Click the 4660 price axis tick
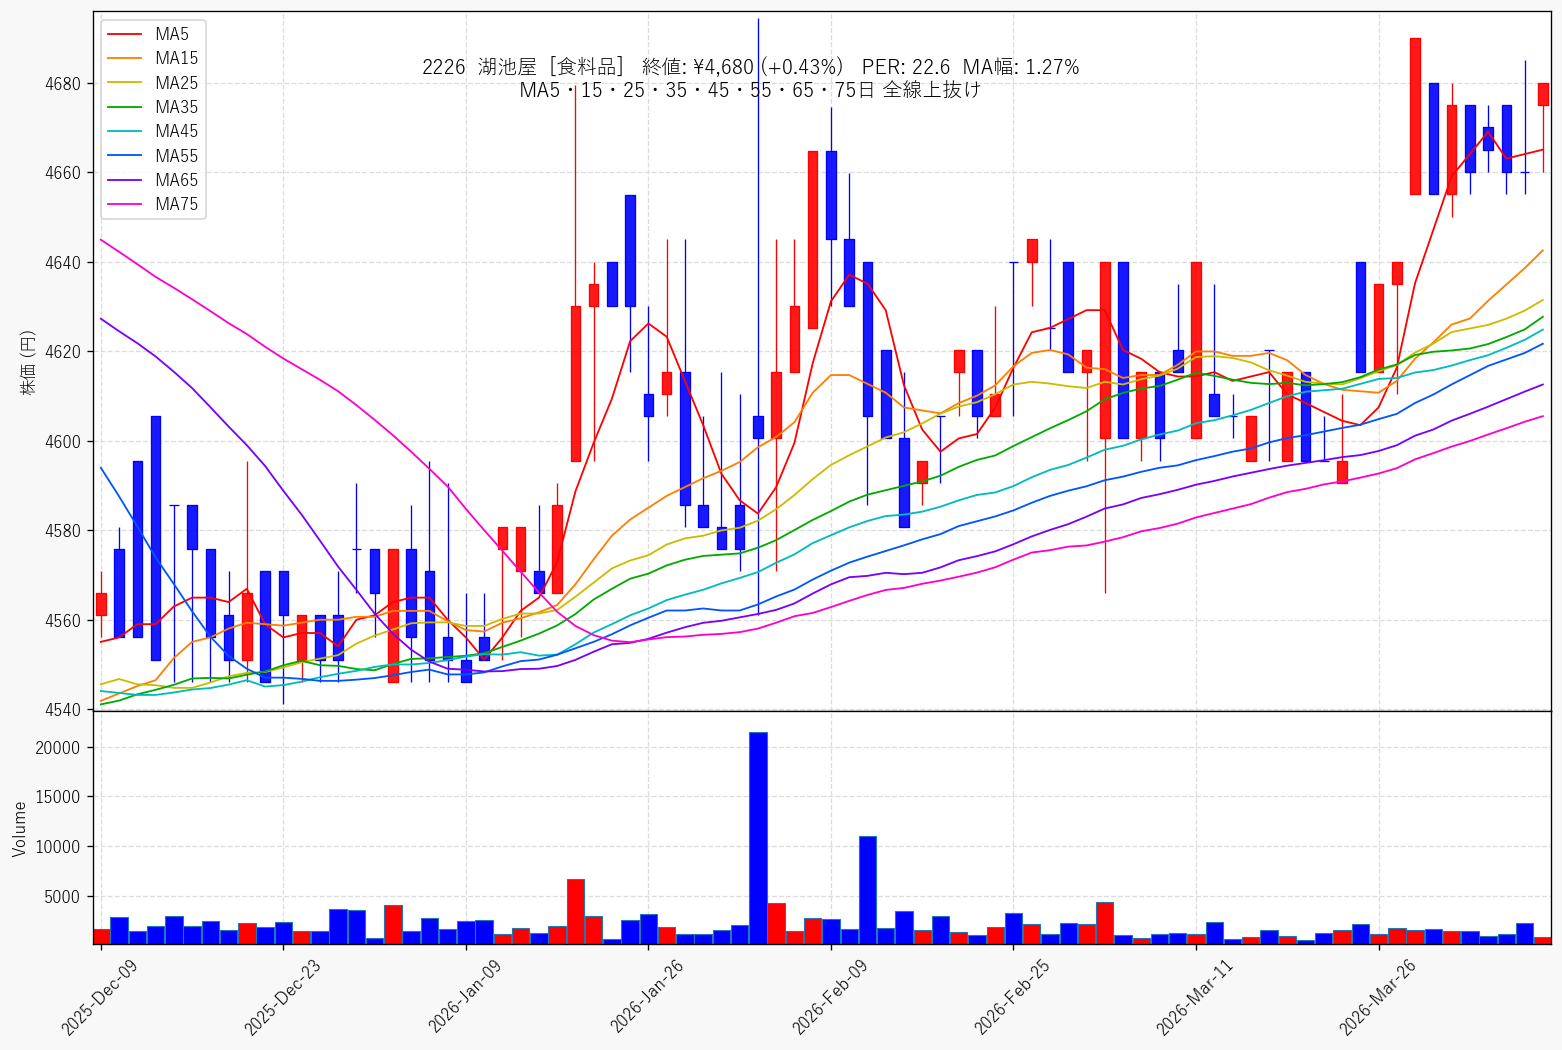 coord(63,173)
